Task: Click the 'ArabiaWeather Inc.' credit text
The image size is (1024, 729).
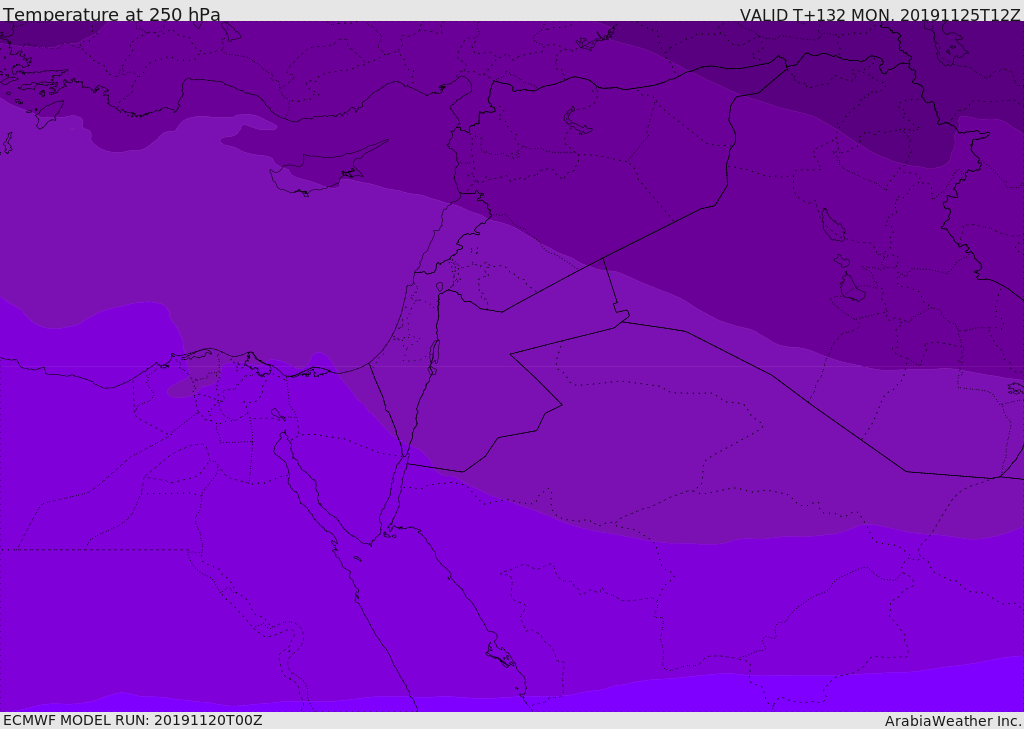Action: [953, 721]
